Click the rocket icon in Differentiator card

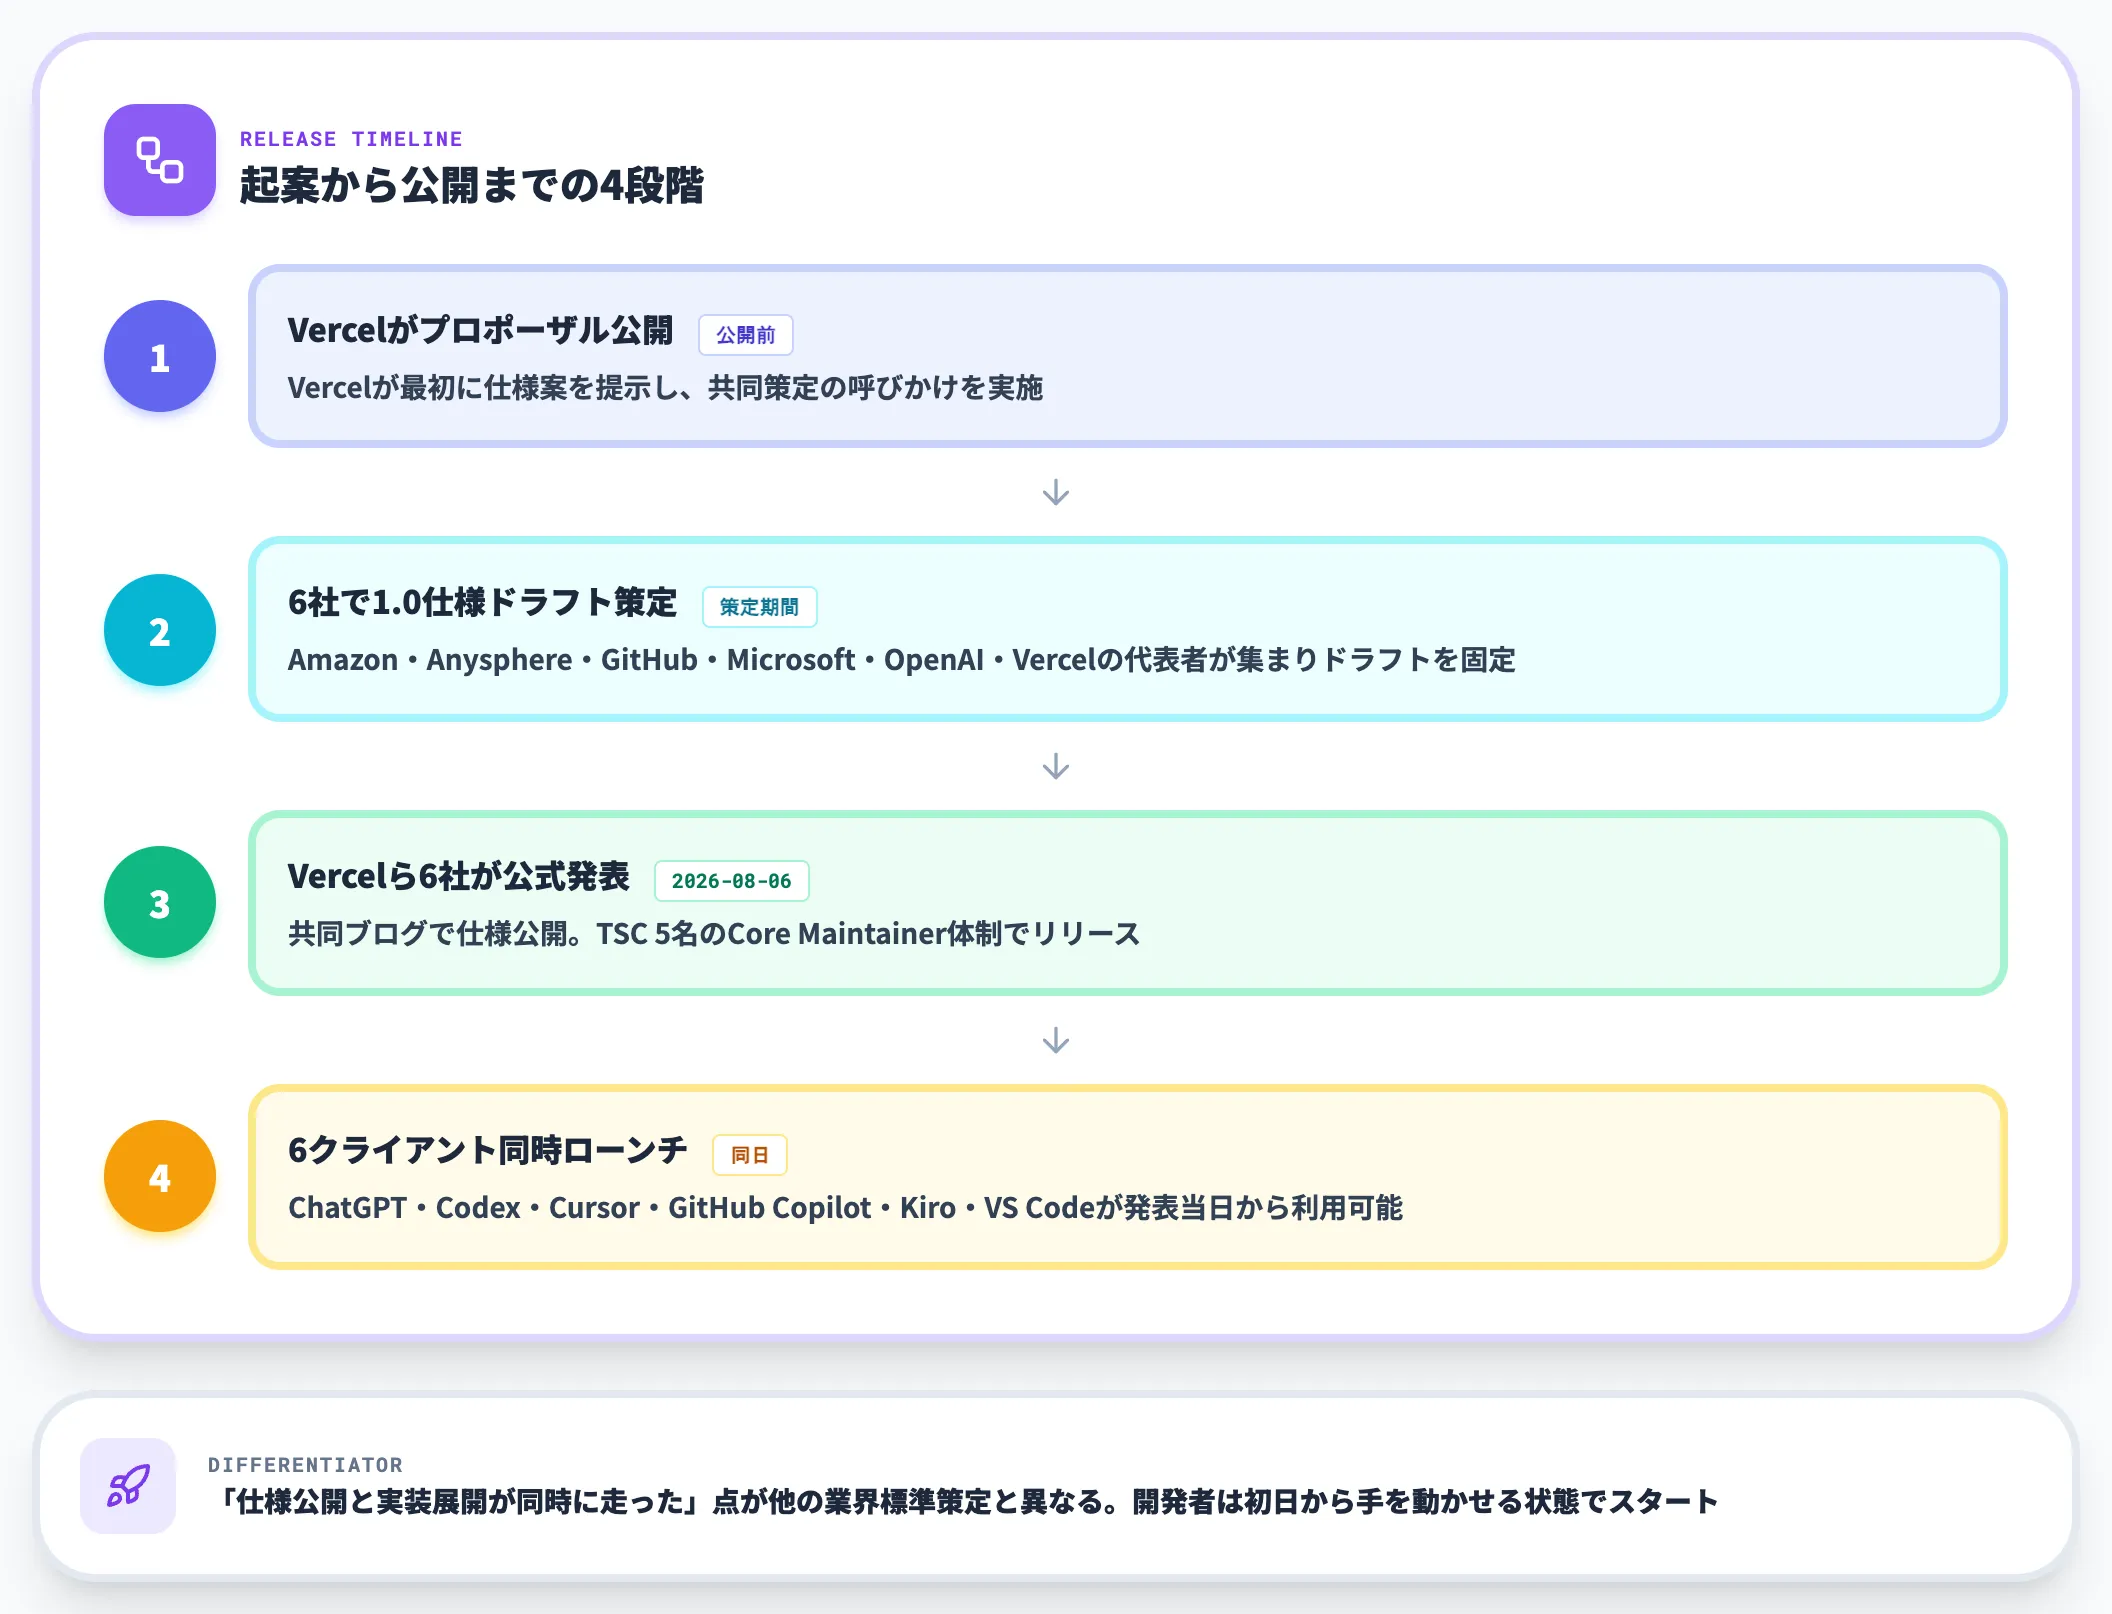(x=128, y=1485)
